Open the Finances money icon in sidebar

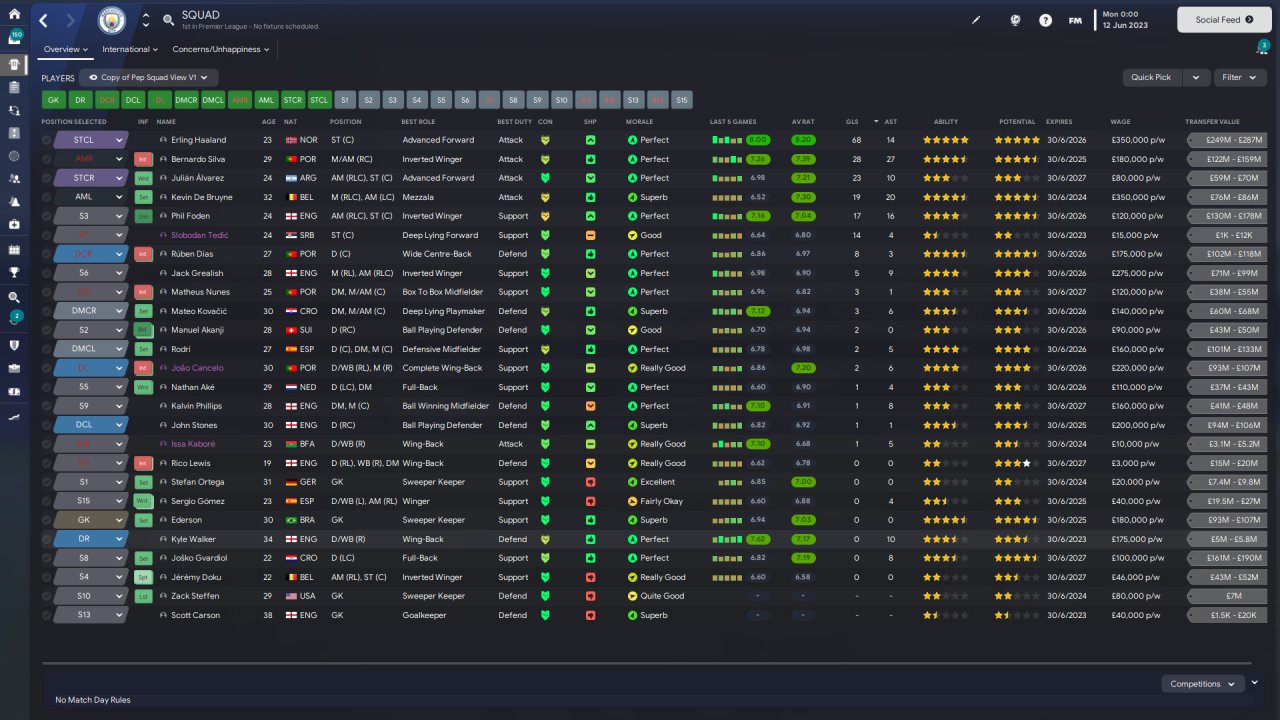click(x=14, y=391)
